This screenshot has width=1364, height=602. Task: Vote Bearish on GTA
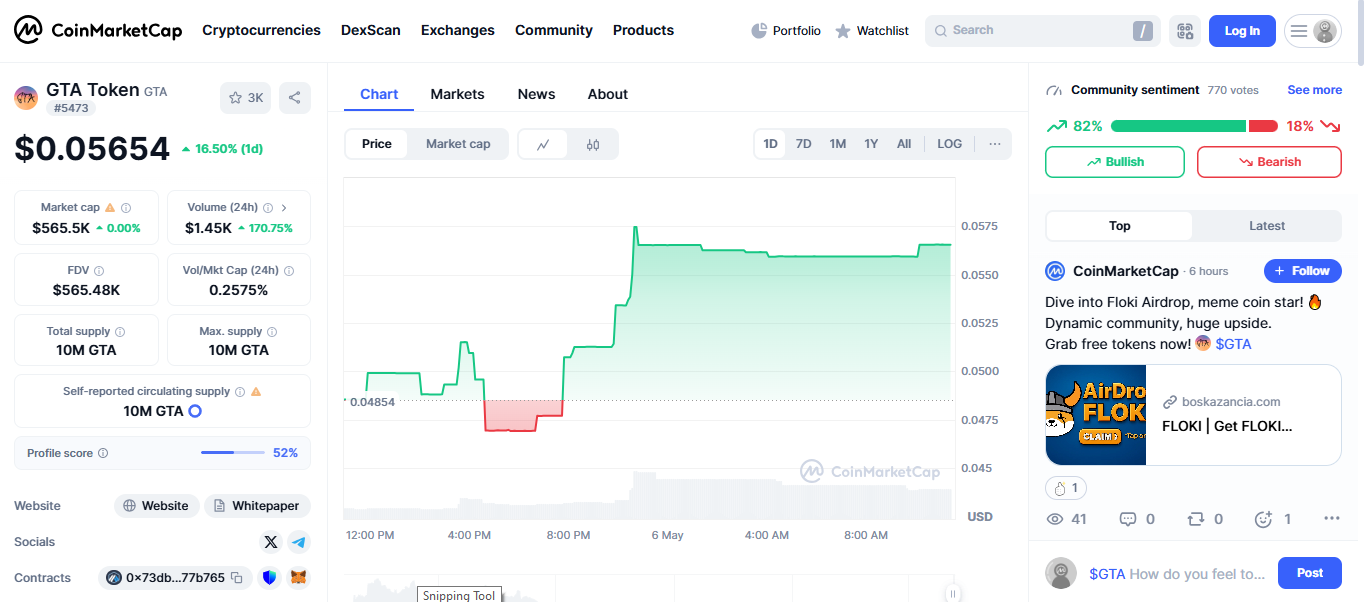tap(1269, 162)
